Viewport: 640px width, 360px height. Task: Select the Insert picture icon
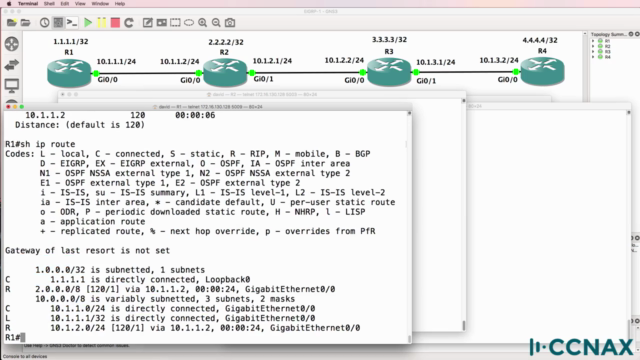point(162,22)
